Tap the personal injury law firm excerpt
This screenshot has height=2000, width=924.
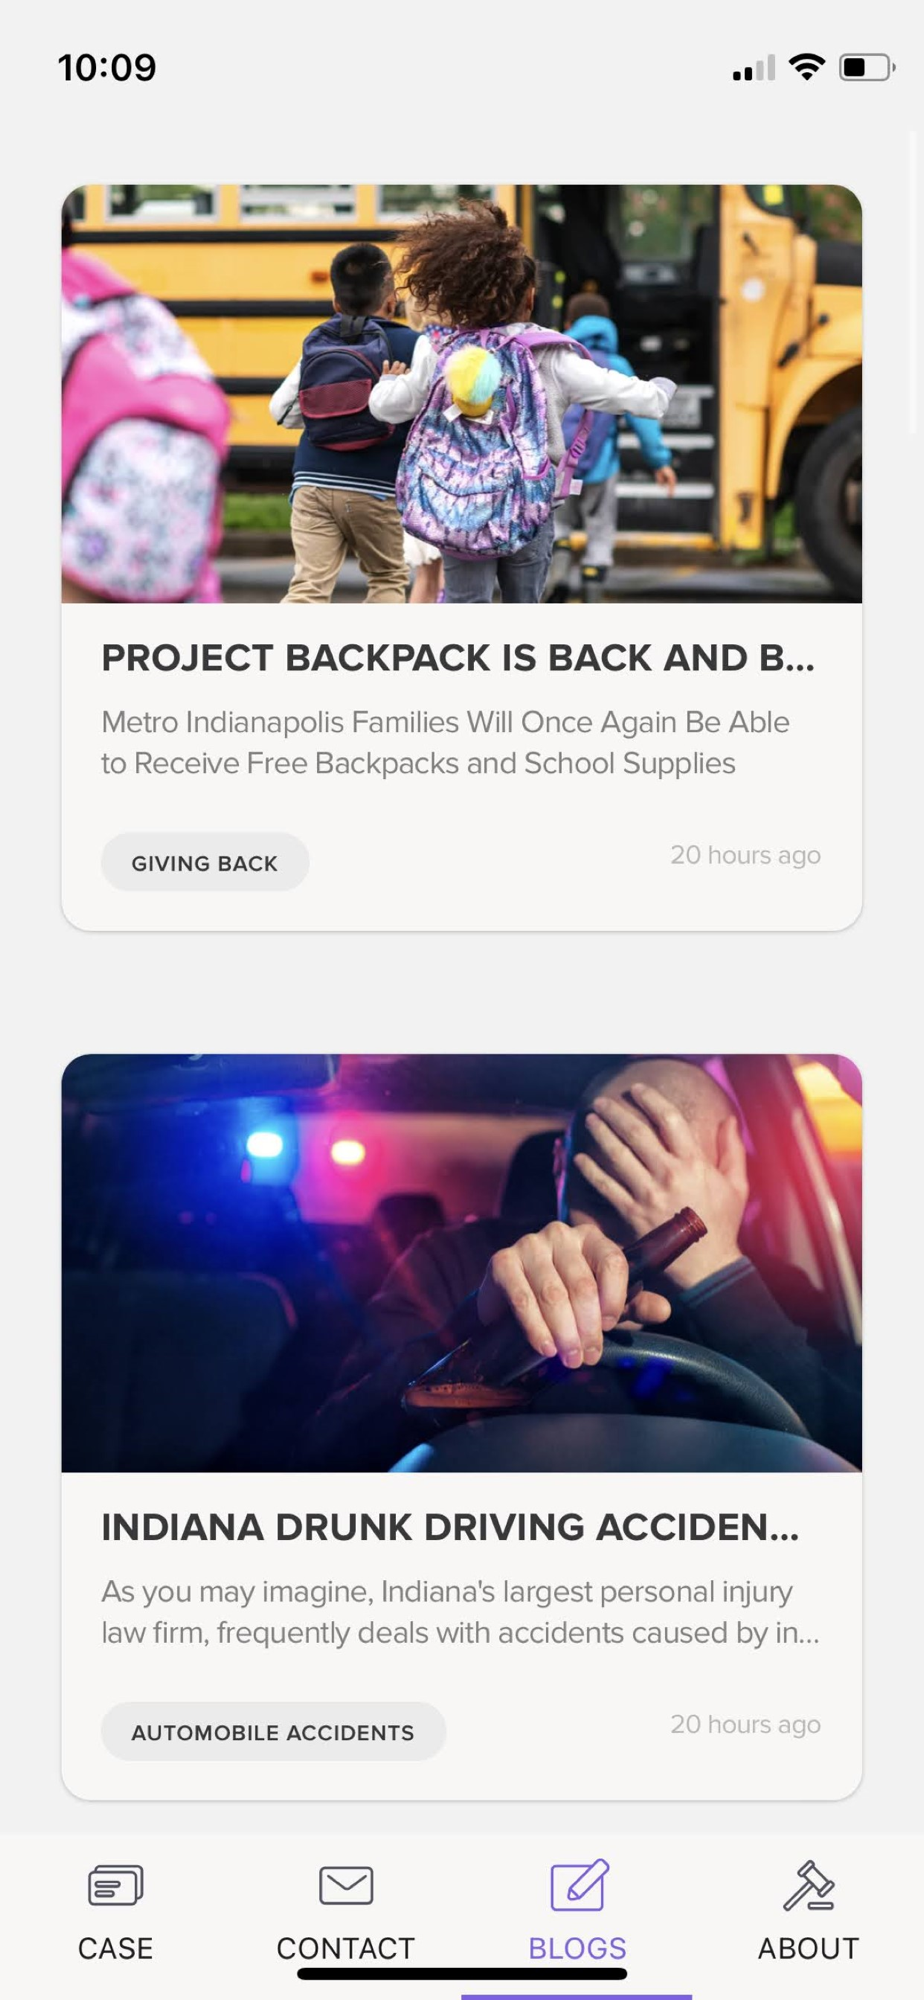coord(461,1612)
